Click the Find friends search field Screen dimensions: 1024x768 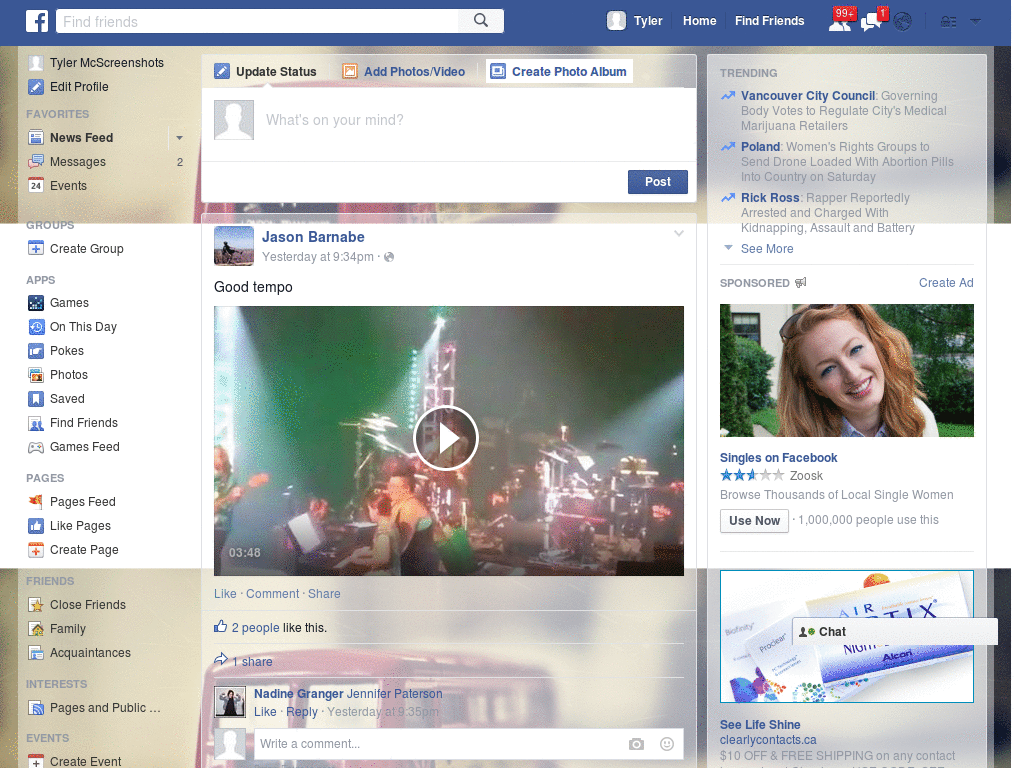tap(259, 22)
